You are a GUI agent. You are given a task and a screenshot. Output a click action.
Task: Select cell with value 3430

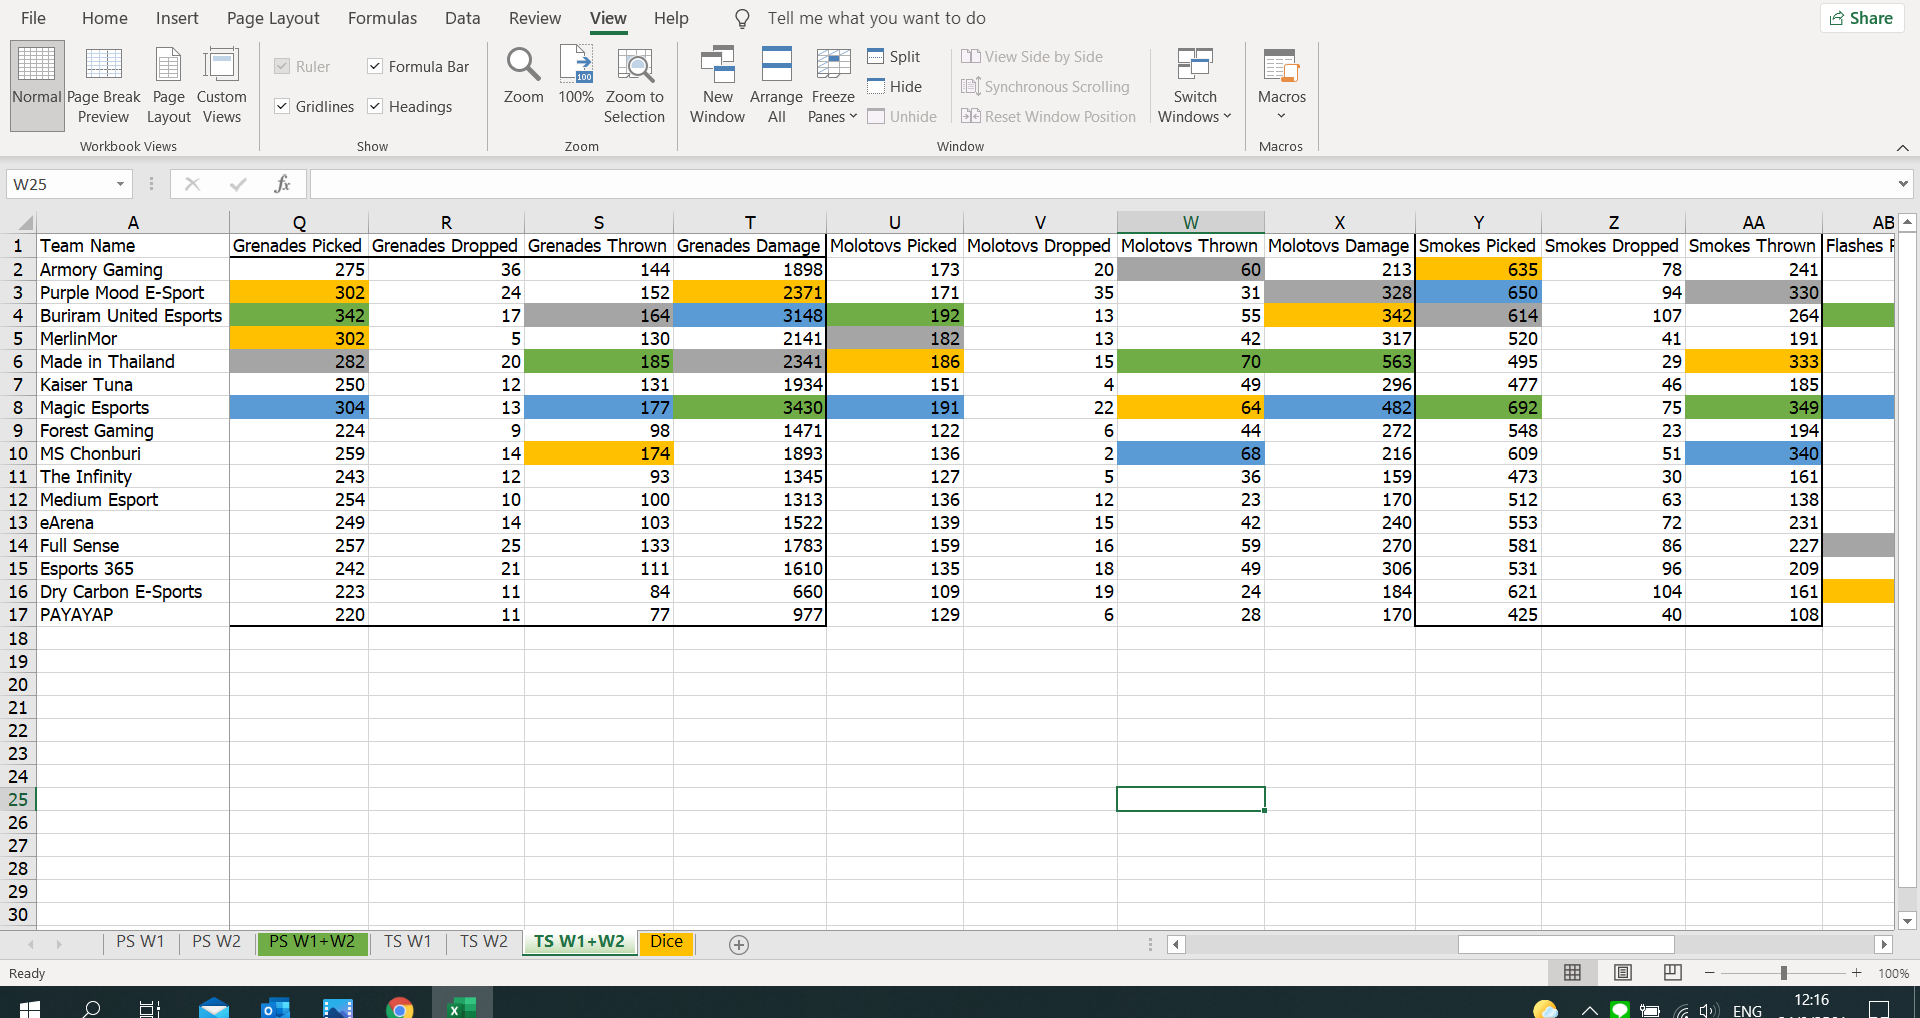750,408
